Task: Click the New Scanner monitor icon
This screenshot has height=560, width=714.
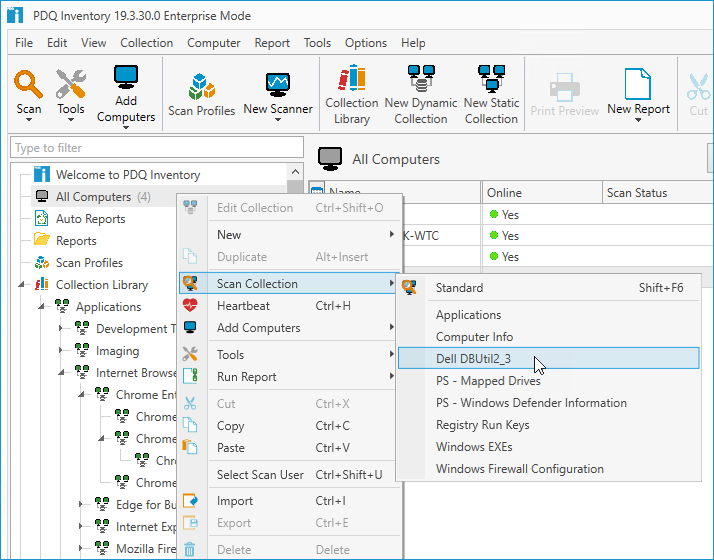Action: (x=278, y=85)
